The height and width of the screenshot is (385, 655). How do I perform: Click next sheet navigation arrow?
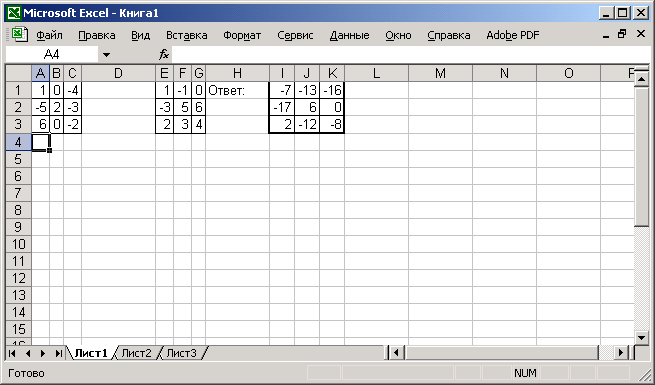coord(43,353)
